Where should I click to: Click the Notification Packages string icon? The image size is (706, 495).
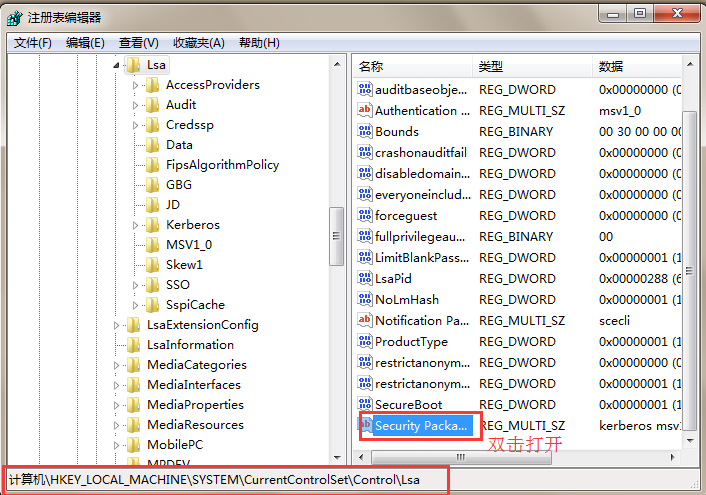(x=365, y=320)
